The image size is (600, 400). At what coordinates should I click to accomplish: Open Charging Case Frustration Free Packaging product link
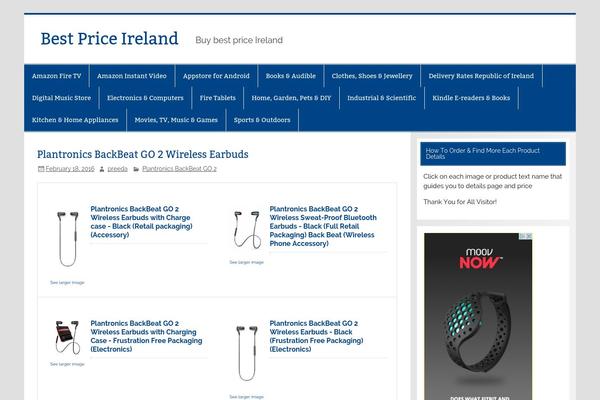[x=146, y=336]
